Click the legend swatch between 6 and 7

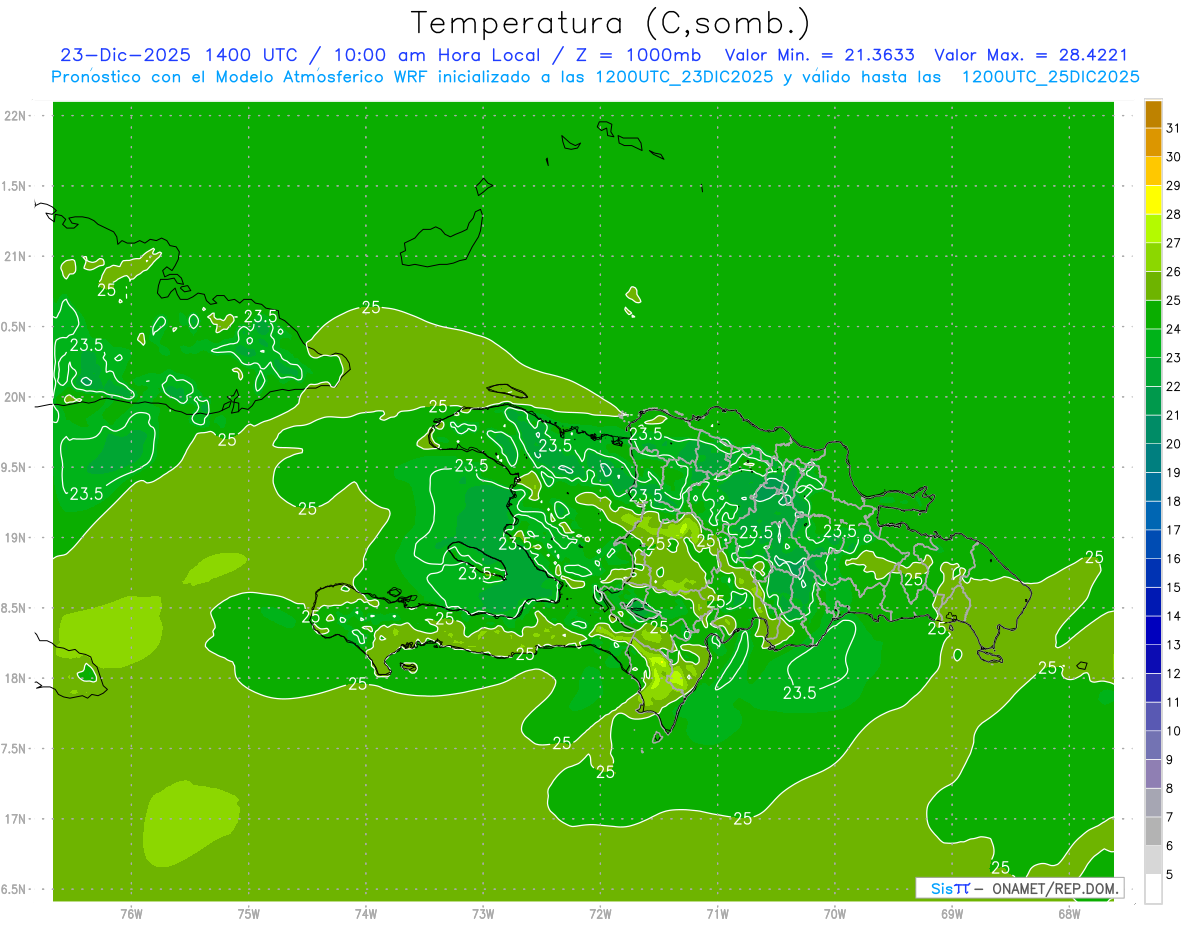[1153, 832]
